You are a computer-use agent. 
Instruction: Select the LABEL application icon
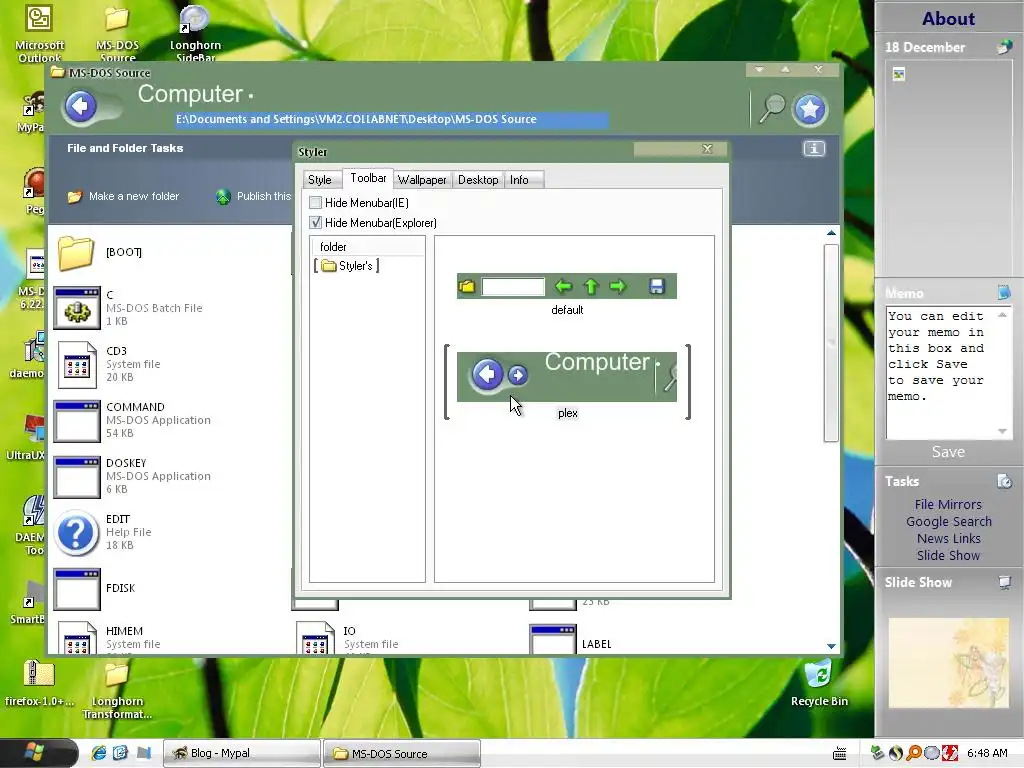(x=552, y=639)
